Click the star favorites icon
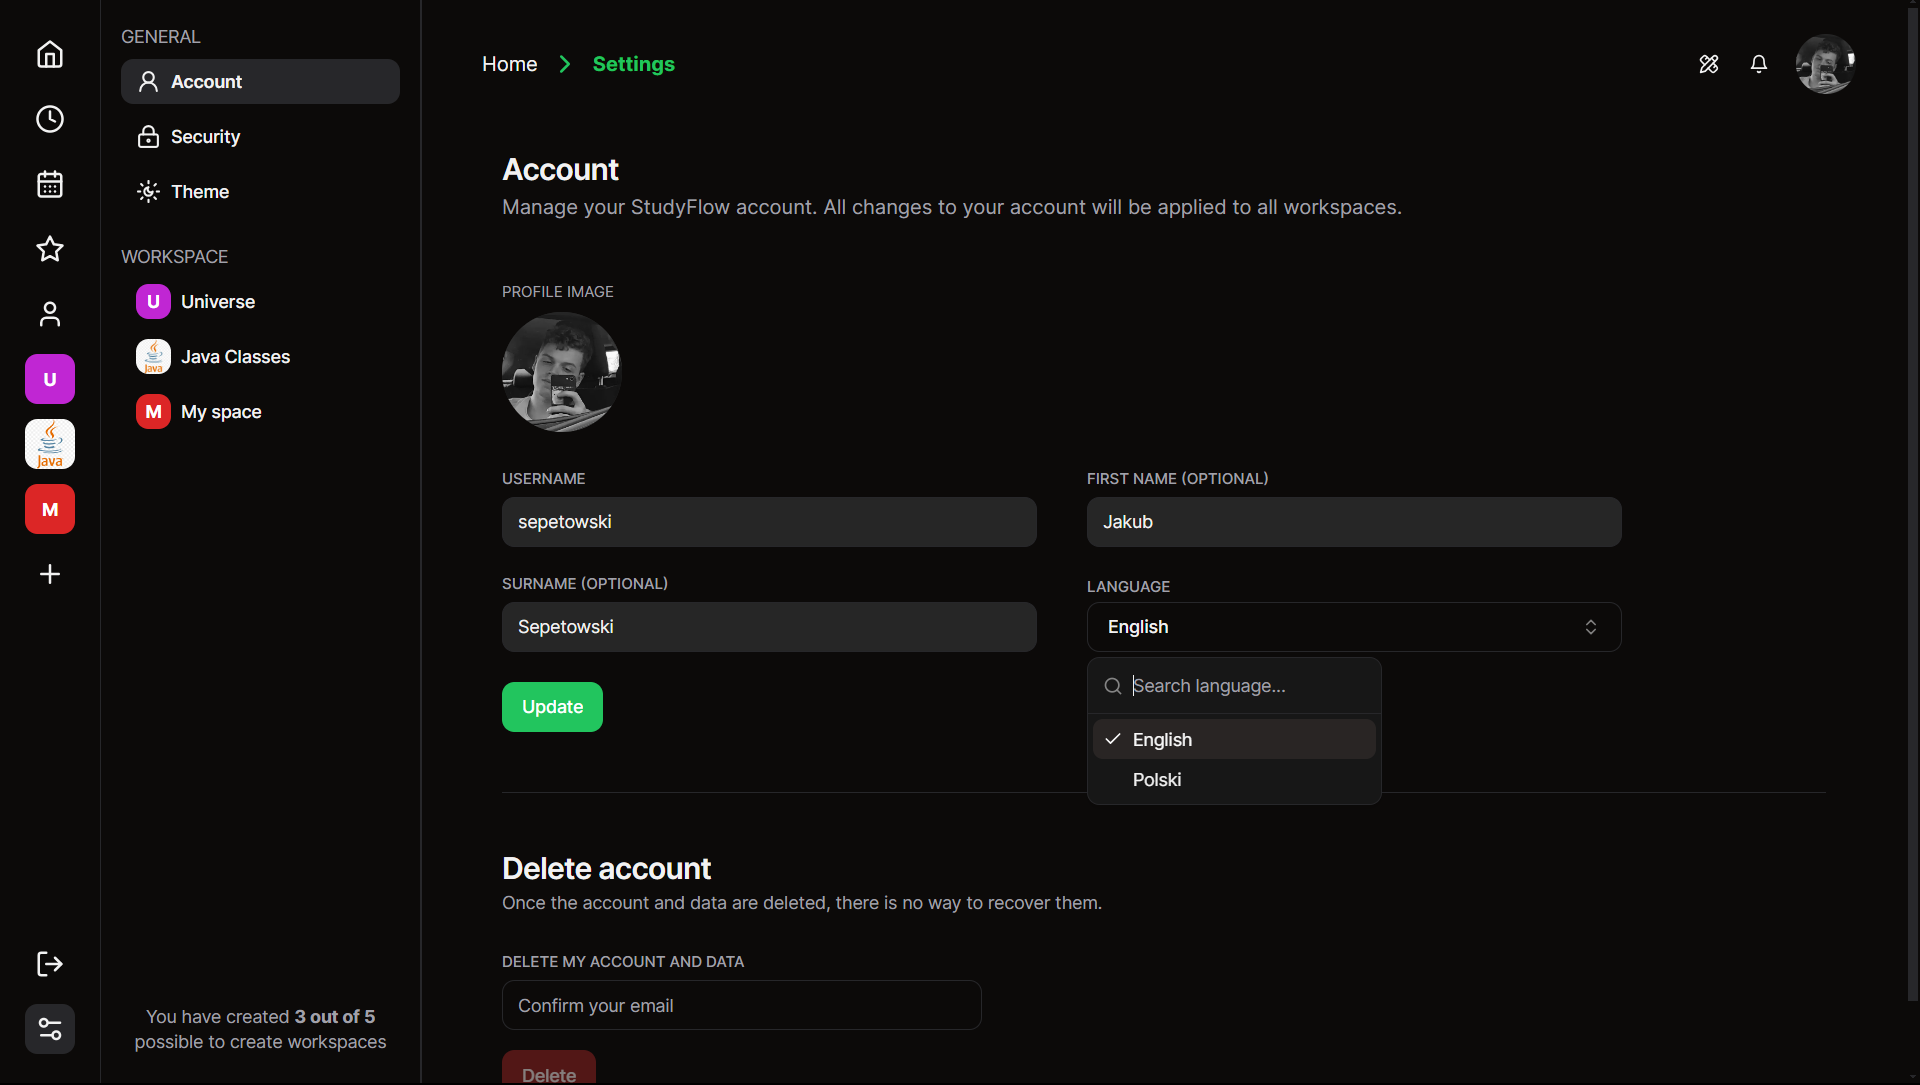Image resolution: width=1920 pixels, height=1085 pixels. [50, 249]
